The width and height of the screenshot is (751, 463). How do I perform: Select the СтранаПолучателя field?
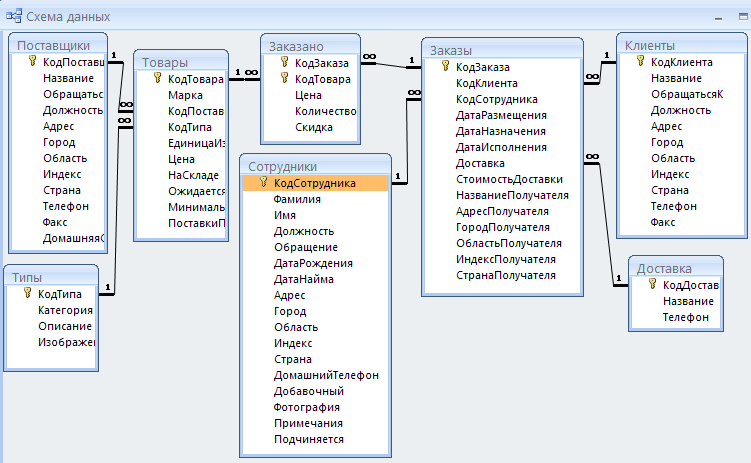[x=506, y=275]
